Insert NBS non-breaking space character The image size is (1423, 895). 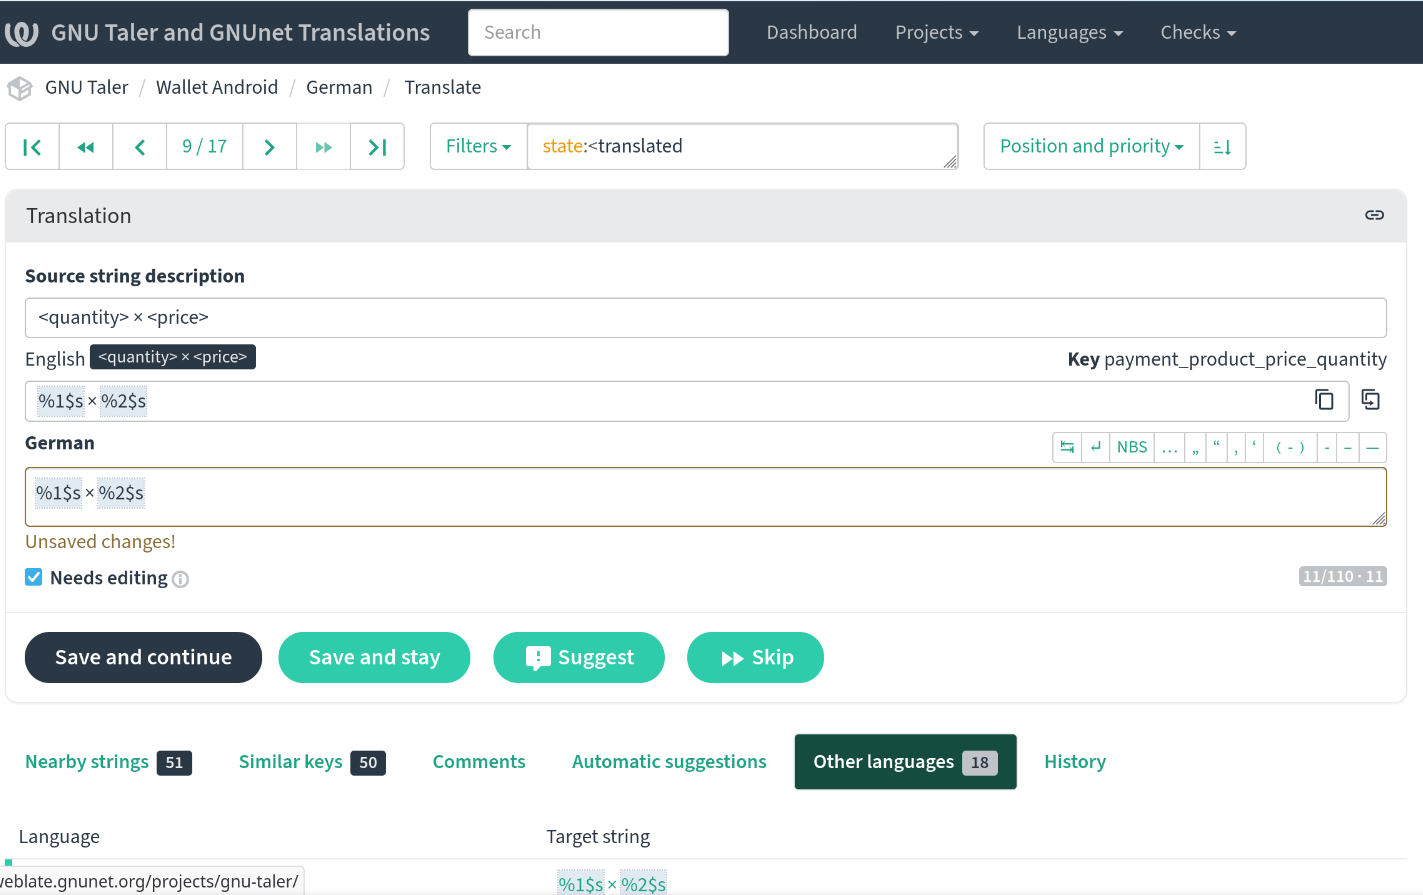(1132, 447)
